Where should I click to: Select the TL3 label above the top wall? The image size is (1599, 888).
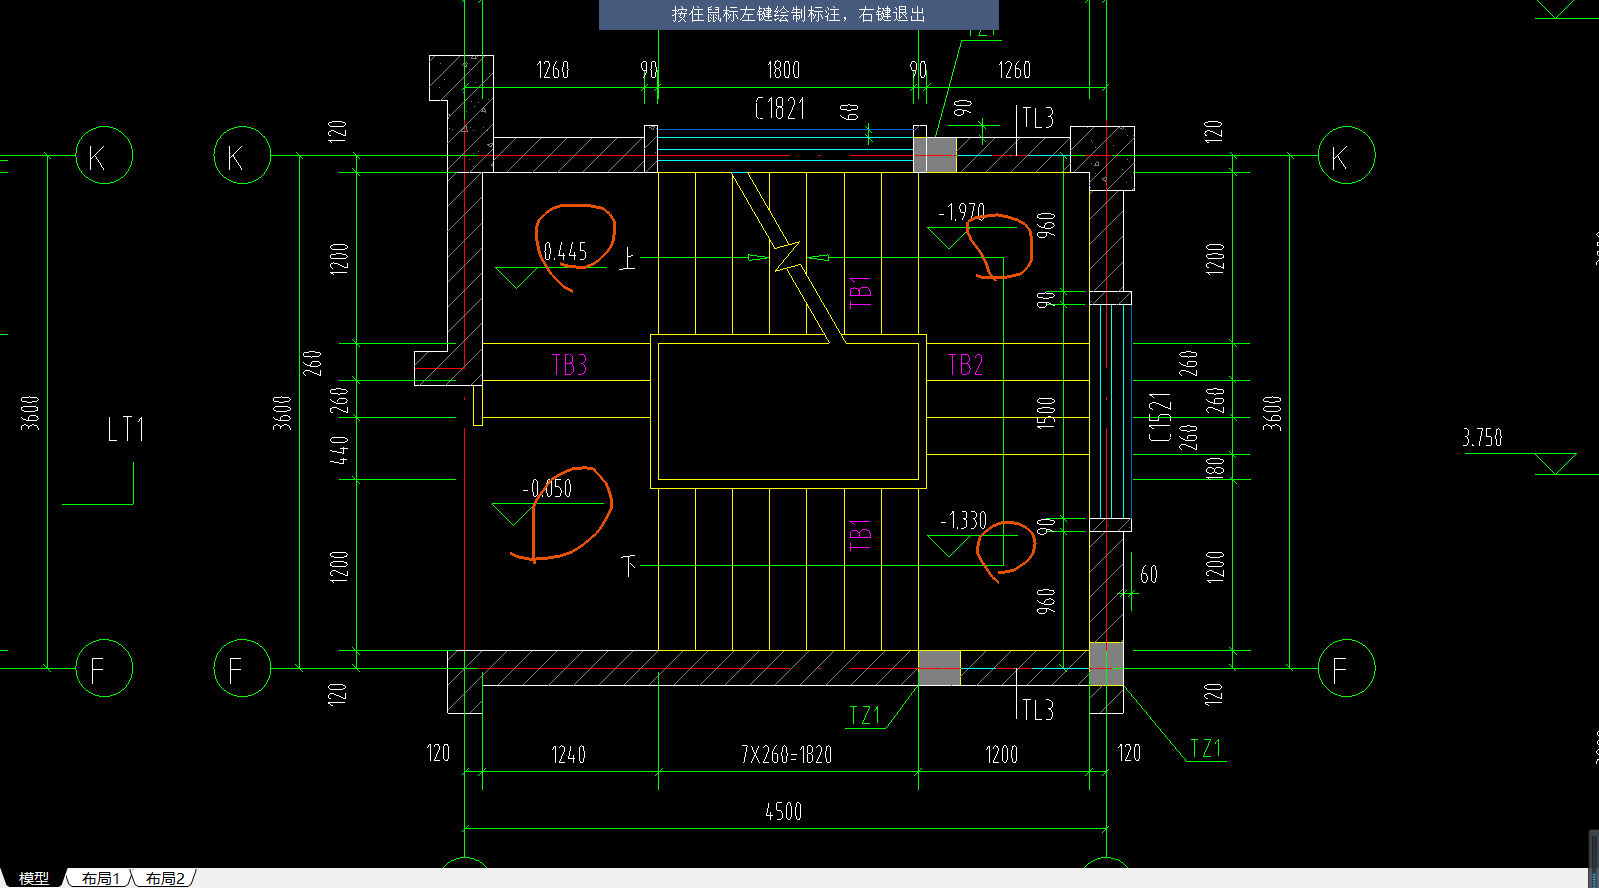click(1038, 119)
